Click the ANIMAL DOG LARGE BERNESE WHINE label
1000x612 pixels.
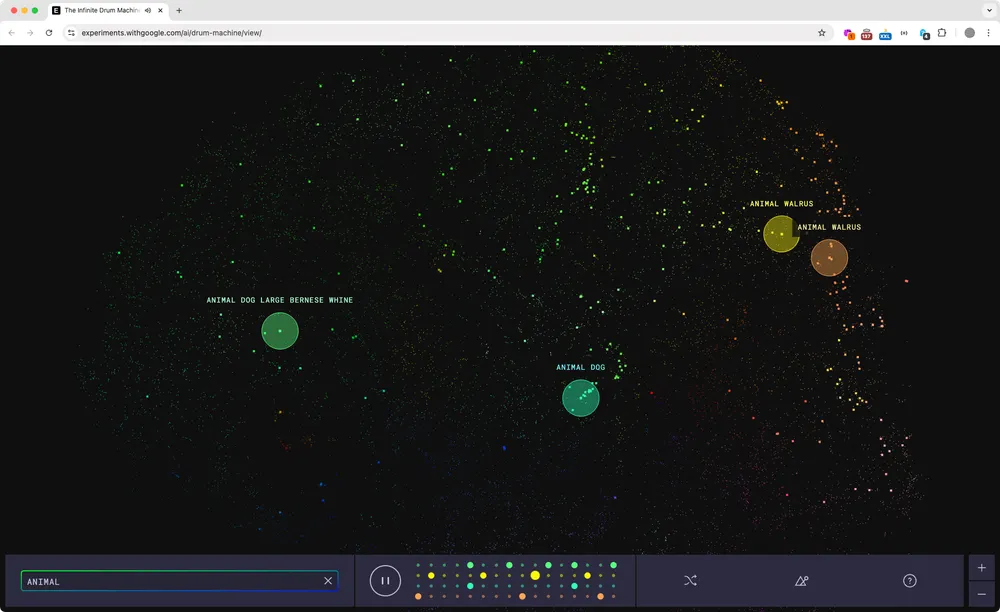279,300
